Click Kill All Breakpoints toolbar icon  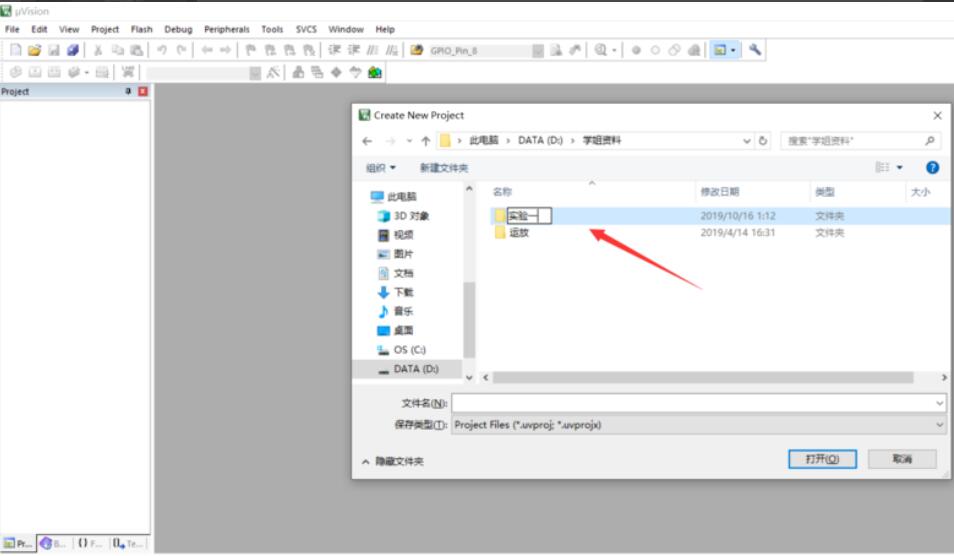click(x=694, y=50)
